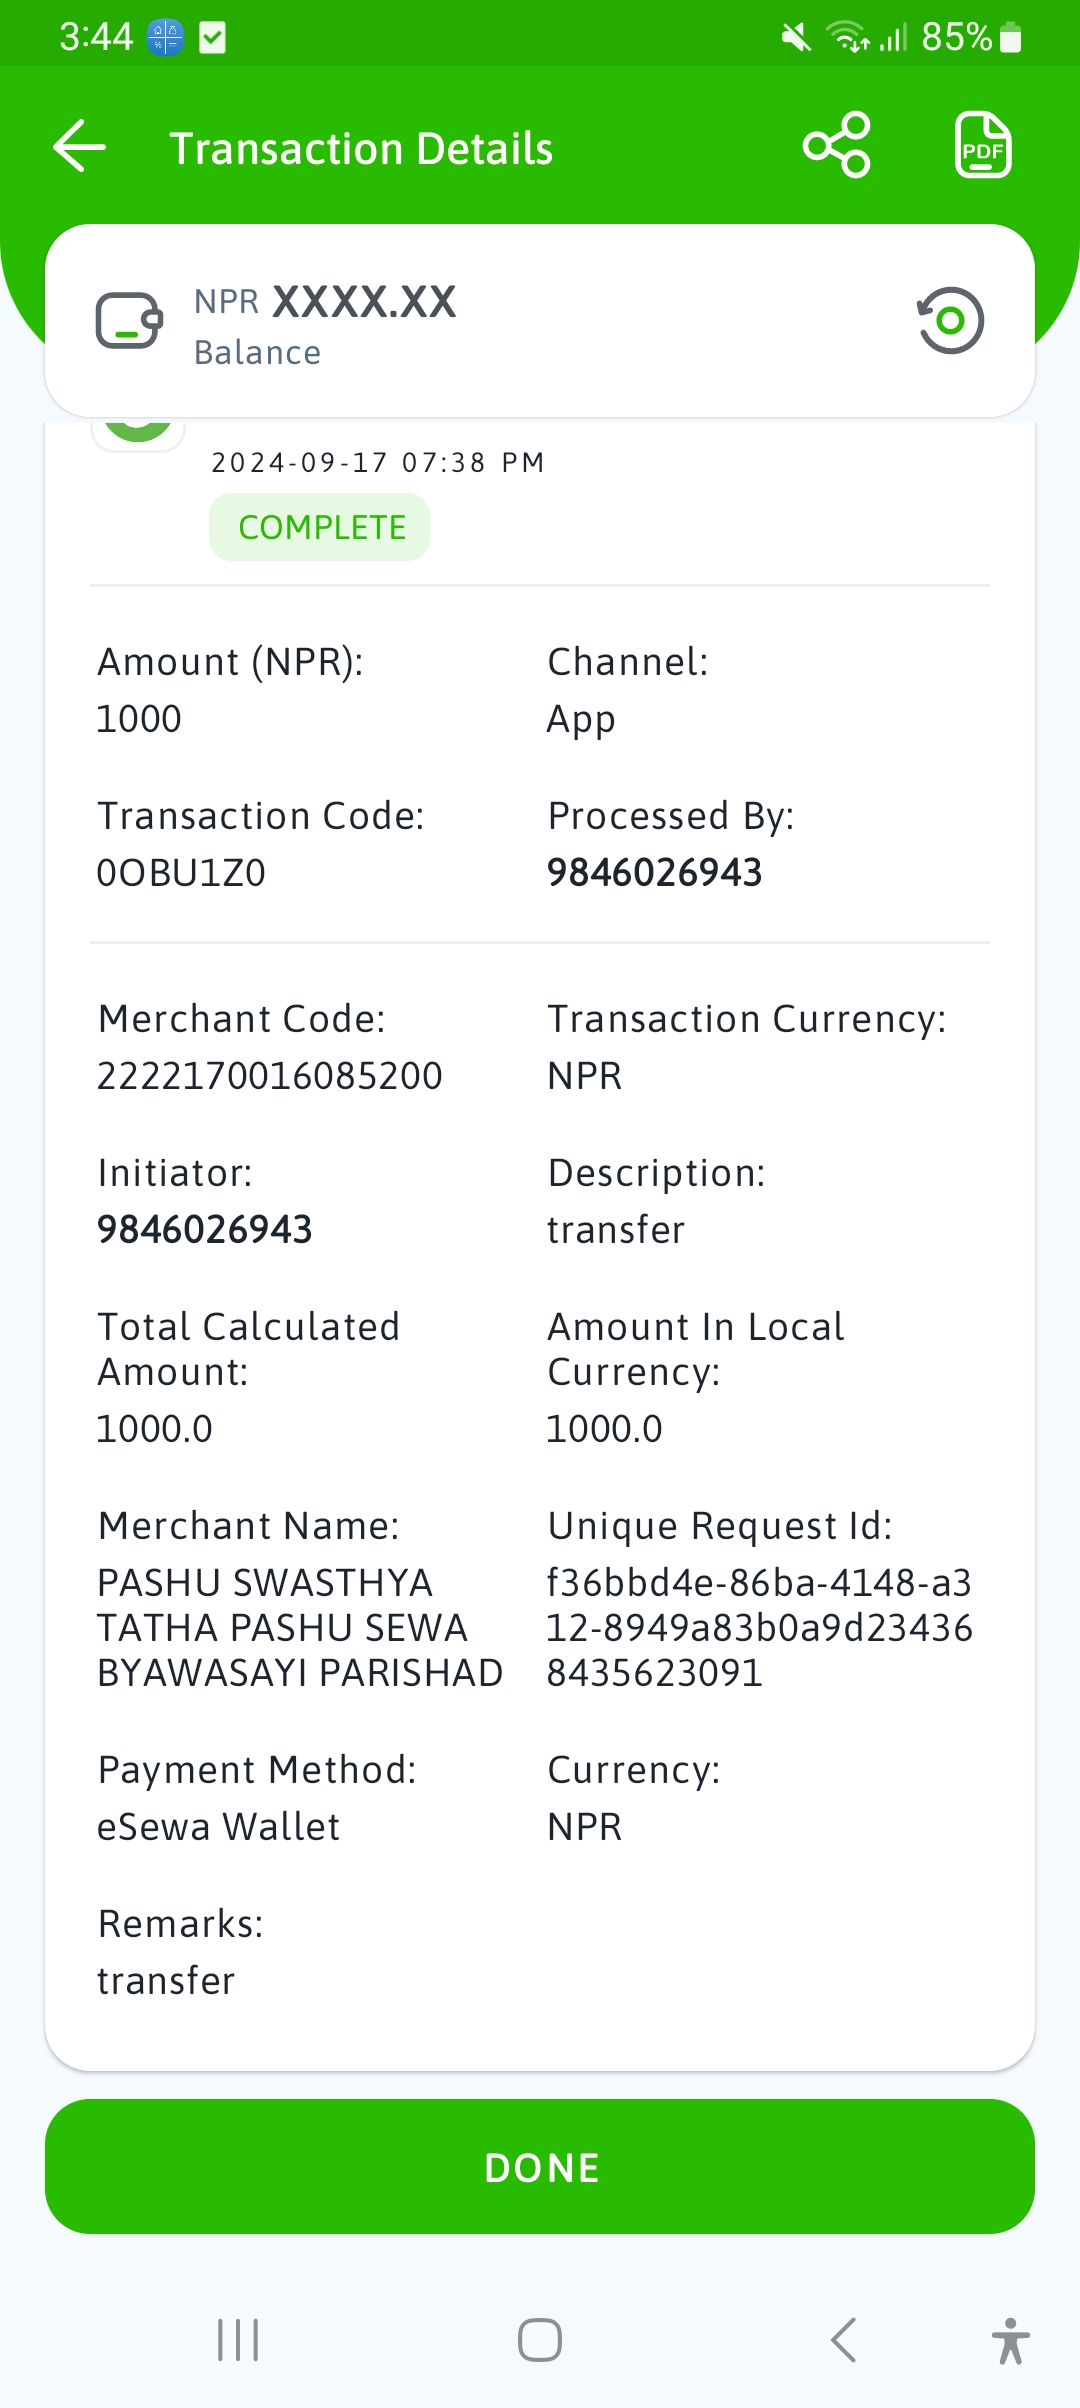Select the Initiator phone number
This screenshot has height=2408, width=1080.
[x=205, y=1230]
